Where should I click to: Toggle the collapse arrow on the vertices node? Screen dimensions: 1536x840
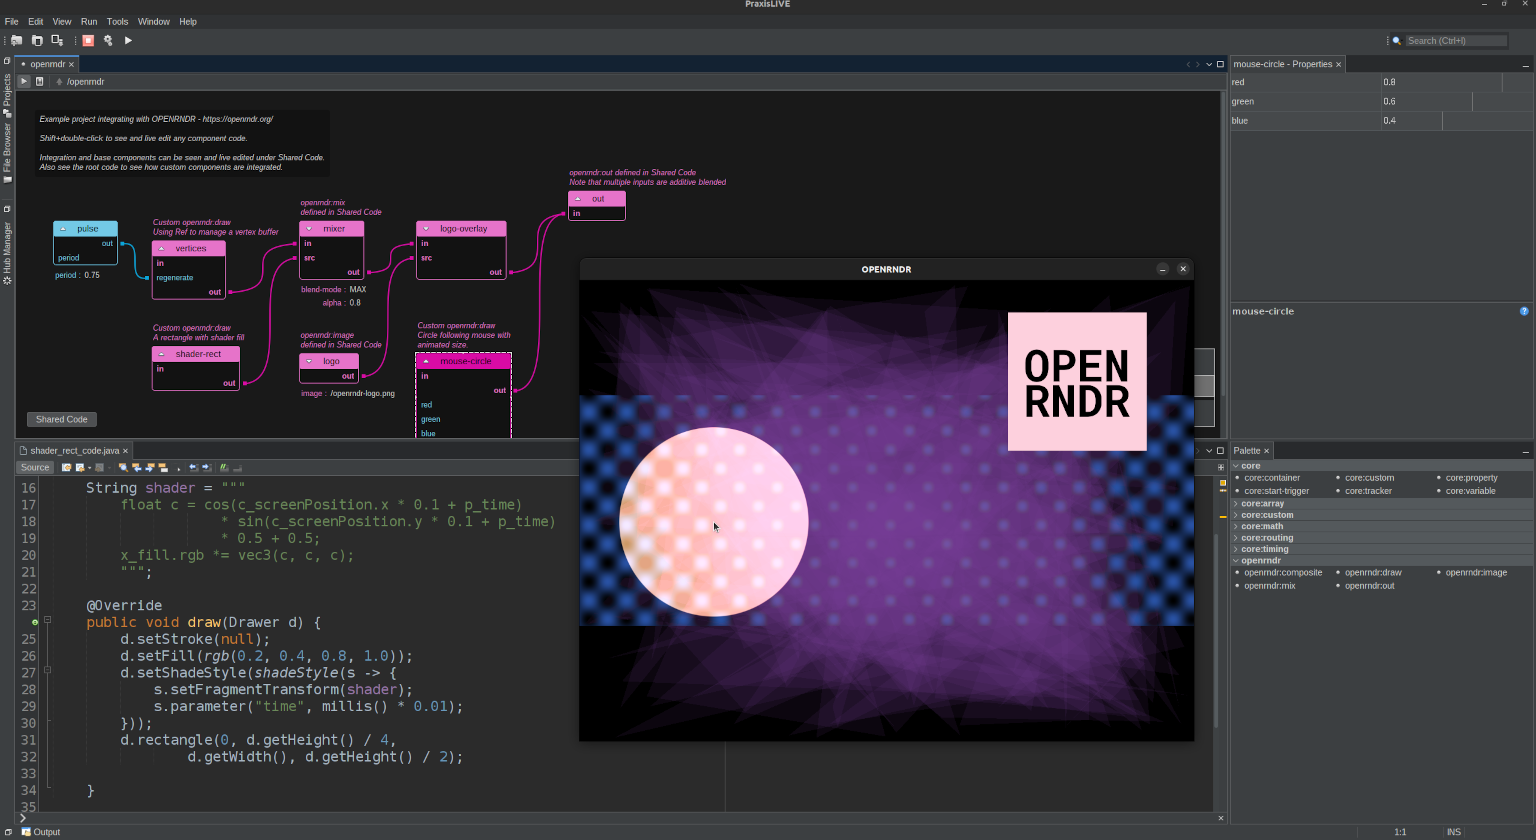pyautogui.click(x=161, y=248)
